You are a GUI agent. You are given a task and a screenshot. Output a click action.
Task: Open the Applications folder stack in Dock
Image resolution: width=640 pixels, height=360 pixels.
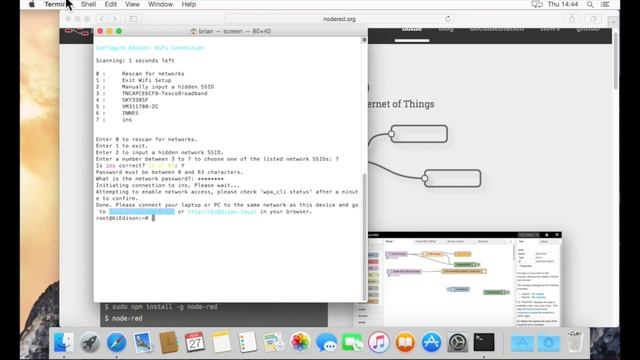pos(522,343)
